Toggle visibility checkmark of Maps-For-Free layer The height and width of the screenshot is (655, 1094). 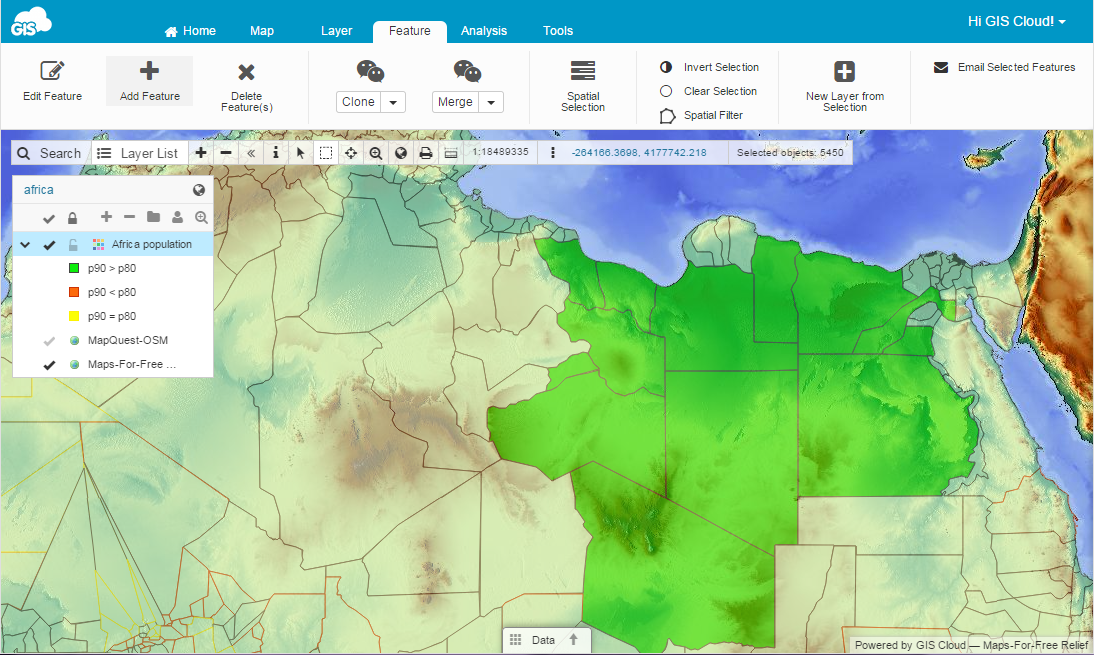48,365
